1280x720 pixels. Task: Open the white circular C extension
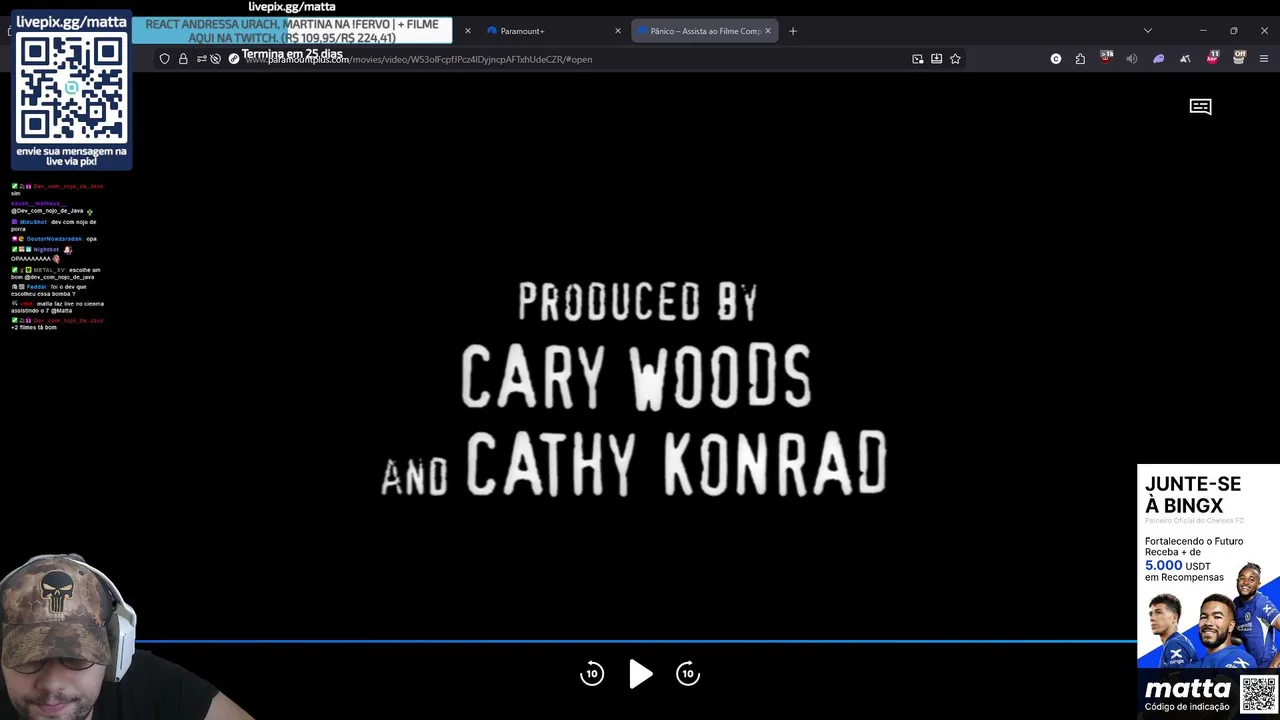click(1056, 59)
